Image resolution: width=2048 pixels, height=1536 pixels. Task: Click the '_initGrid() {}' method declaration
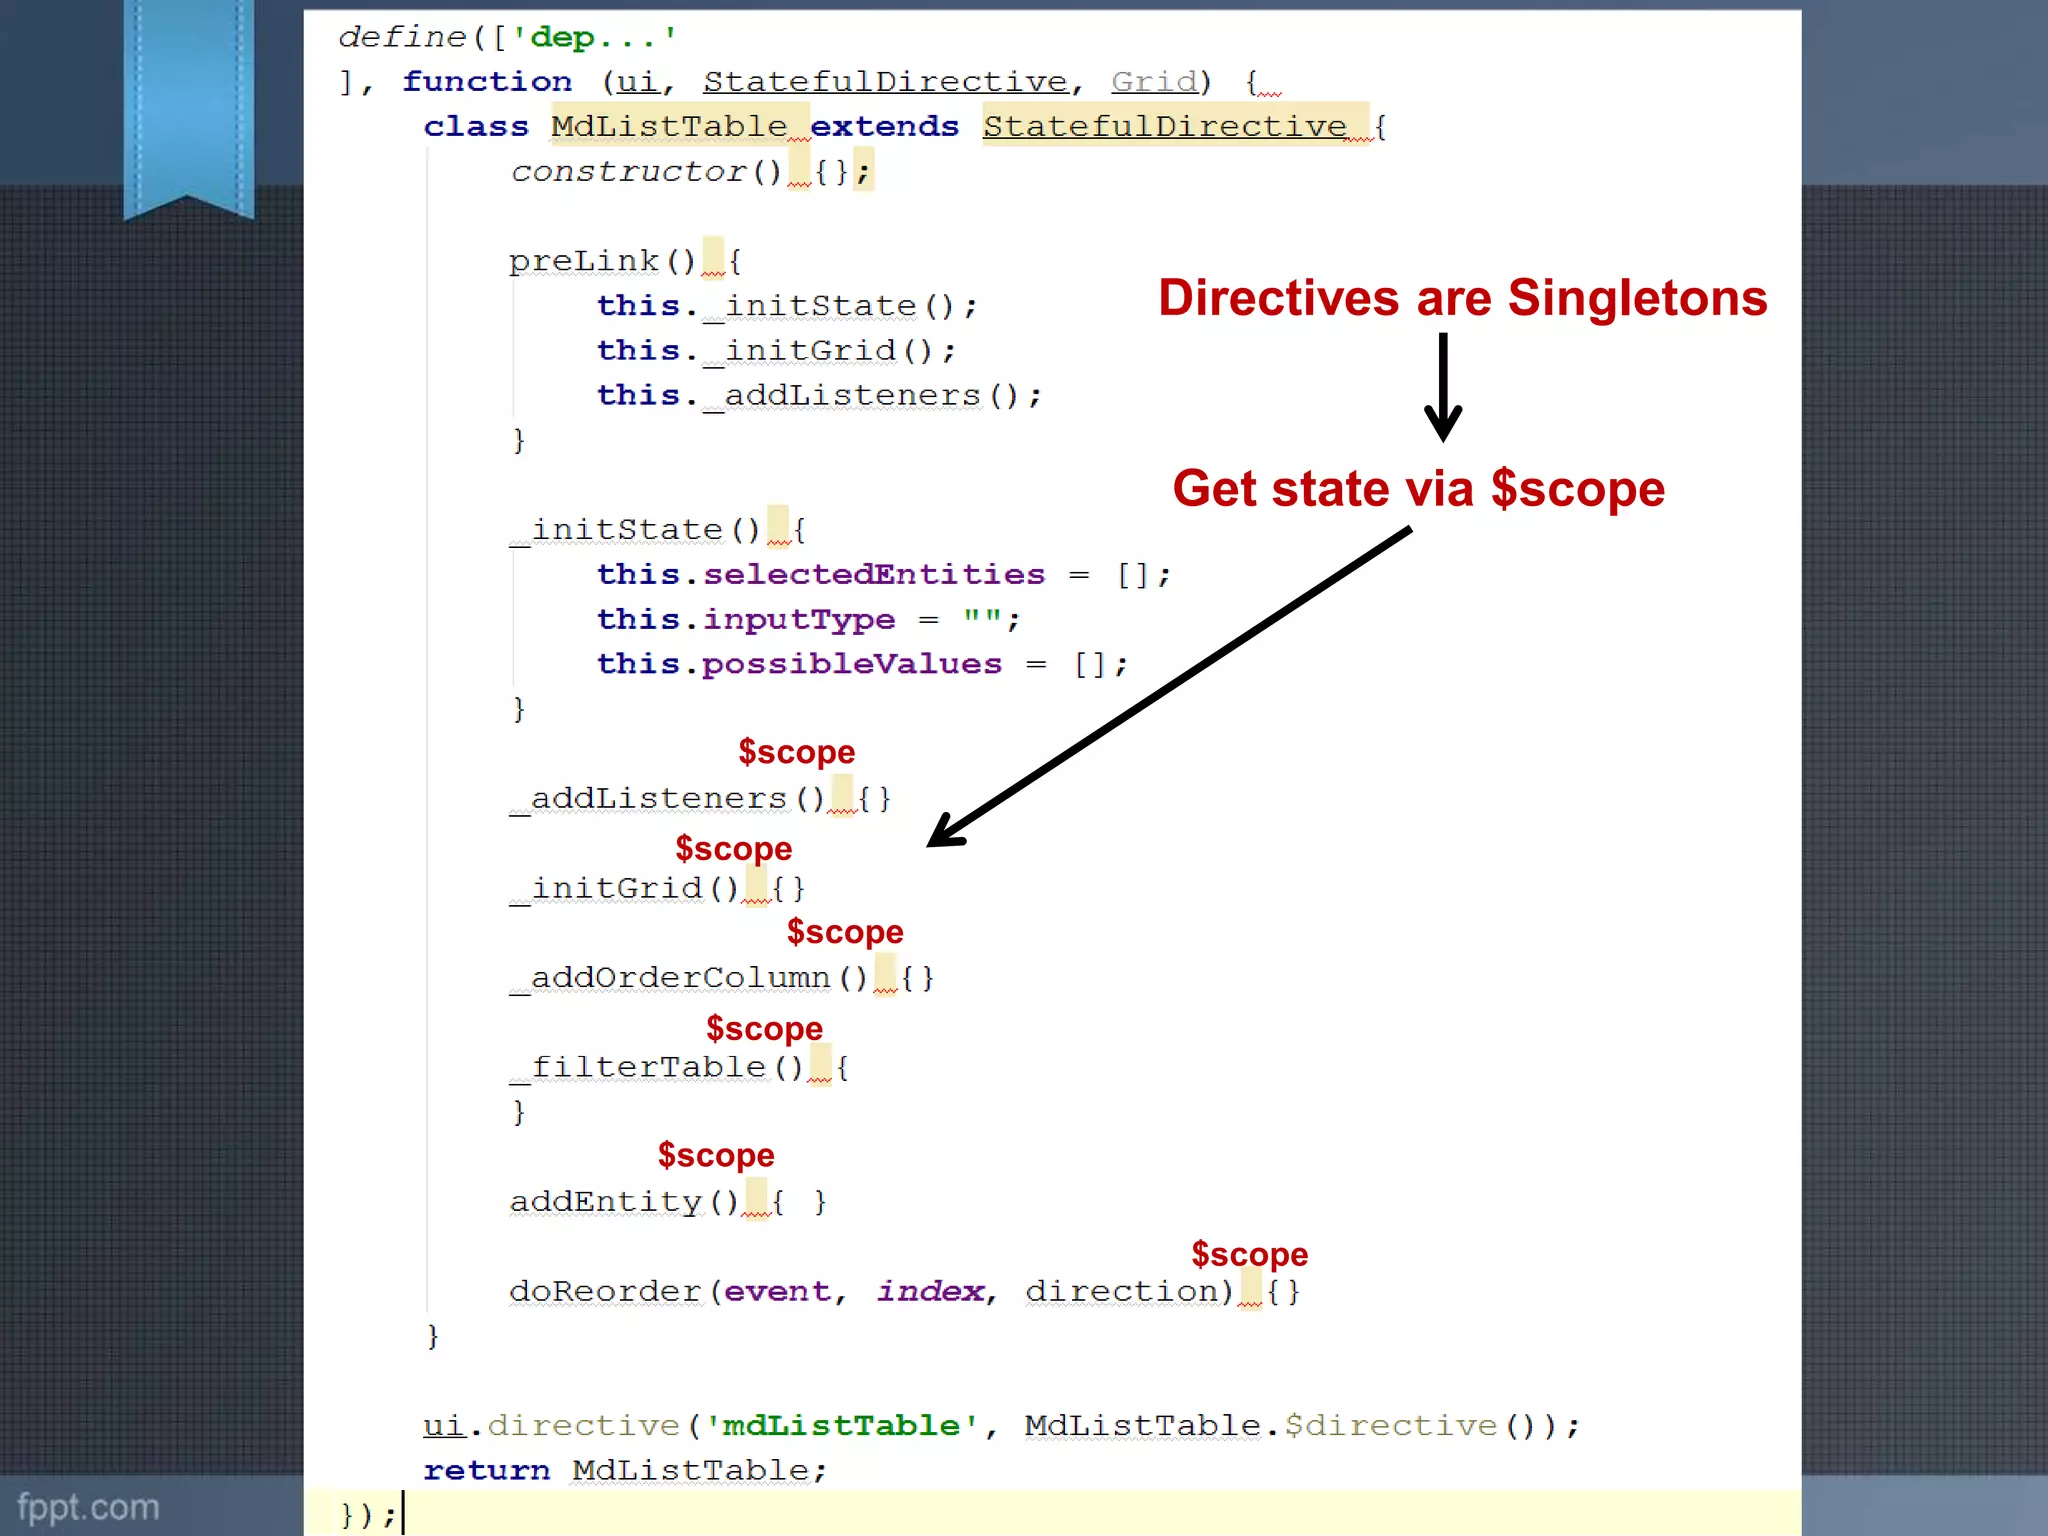click(x=657, y=888)
